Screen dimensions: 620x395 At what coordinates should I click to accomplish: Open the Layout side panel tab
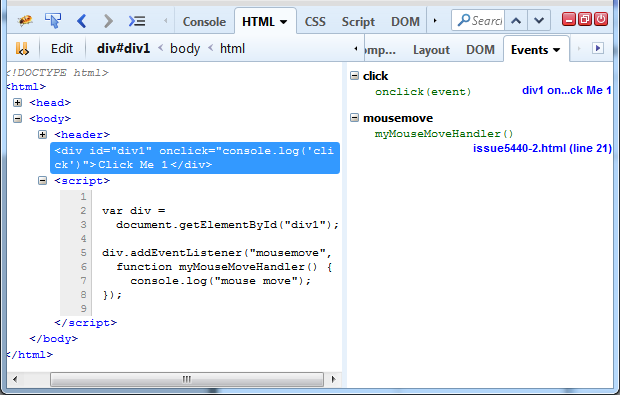click(x=431, y=50)
